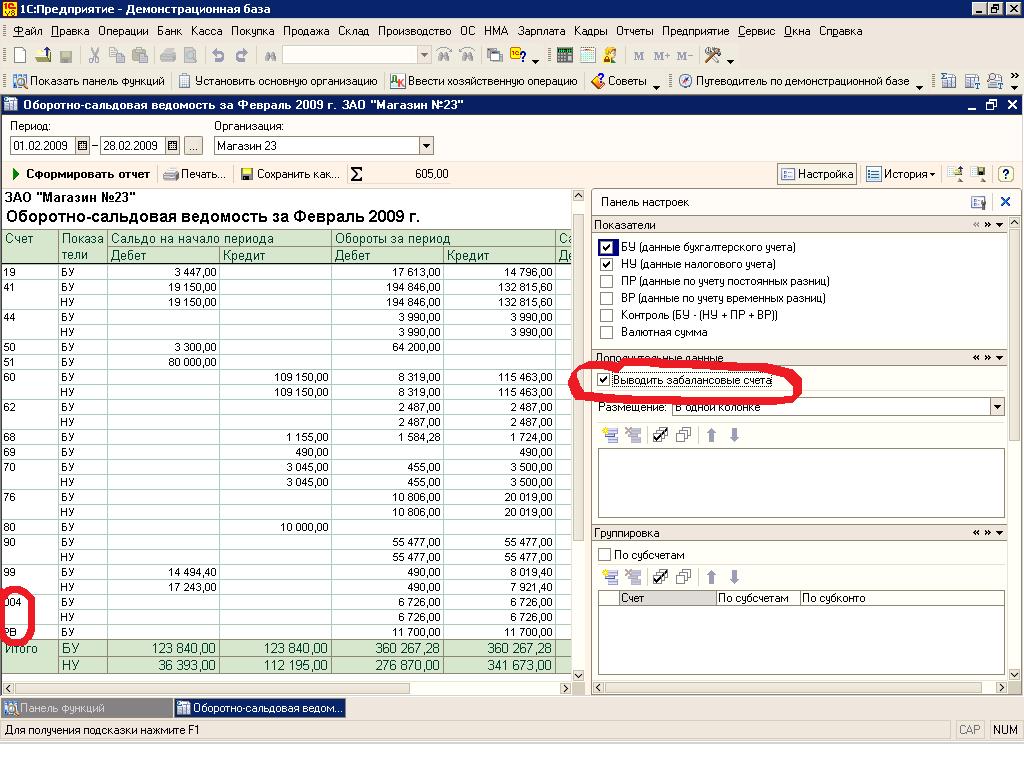Screen dimensions: 1024x768
Task: Open the Размещение dropdown arrow
Action: click(x=997, y=407)
